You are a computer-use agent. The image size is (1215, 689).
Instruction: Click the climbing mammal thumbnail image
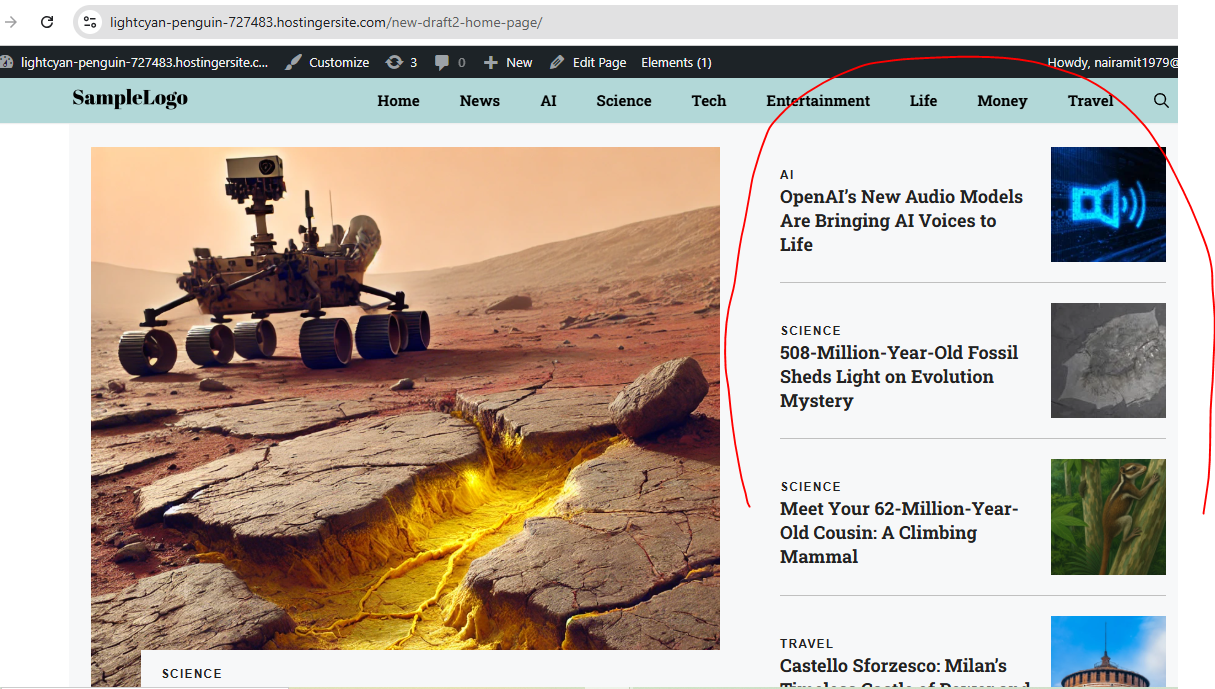click(x=1108, y=517)
